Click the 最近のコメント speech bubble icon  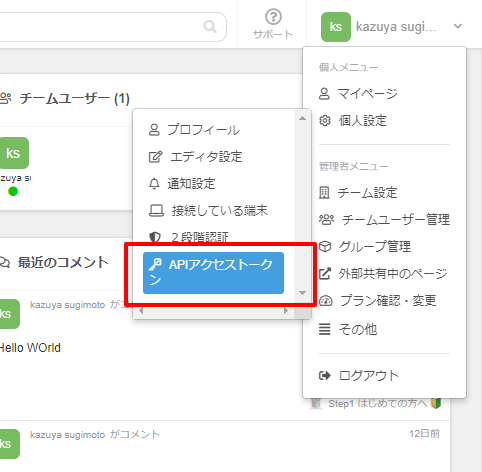[5, 263]
